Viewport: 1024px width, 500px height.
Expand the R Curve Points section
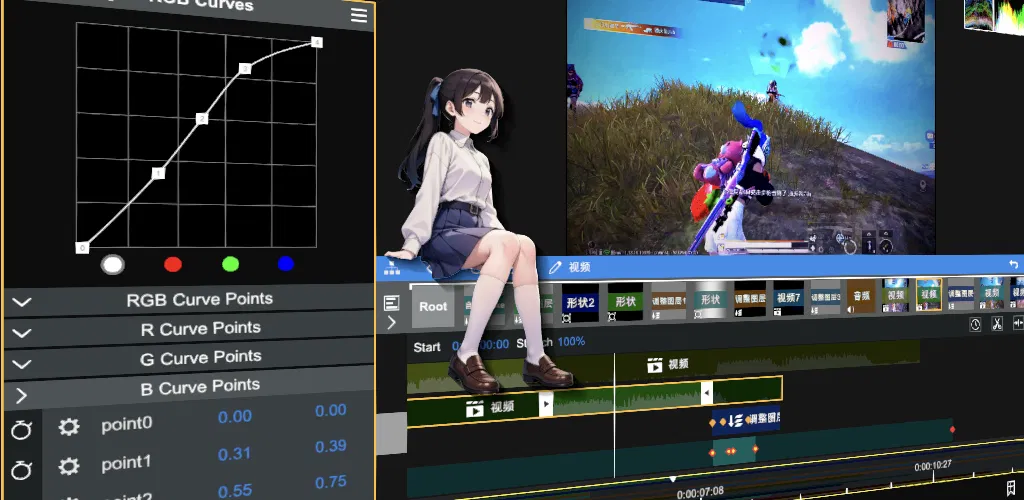pos(189,329)
